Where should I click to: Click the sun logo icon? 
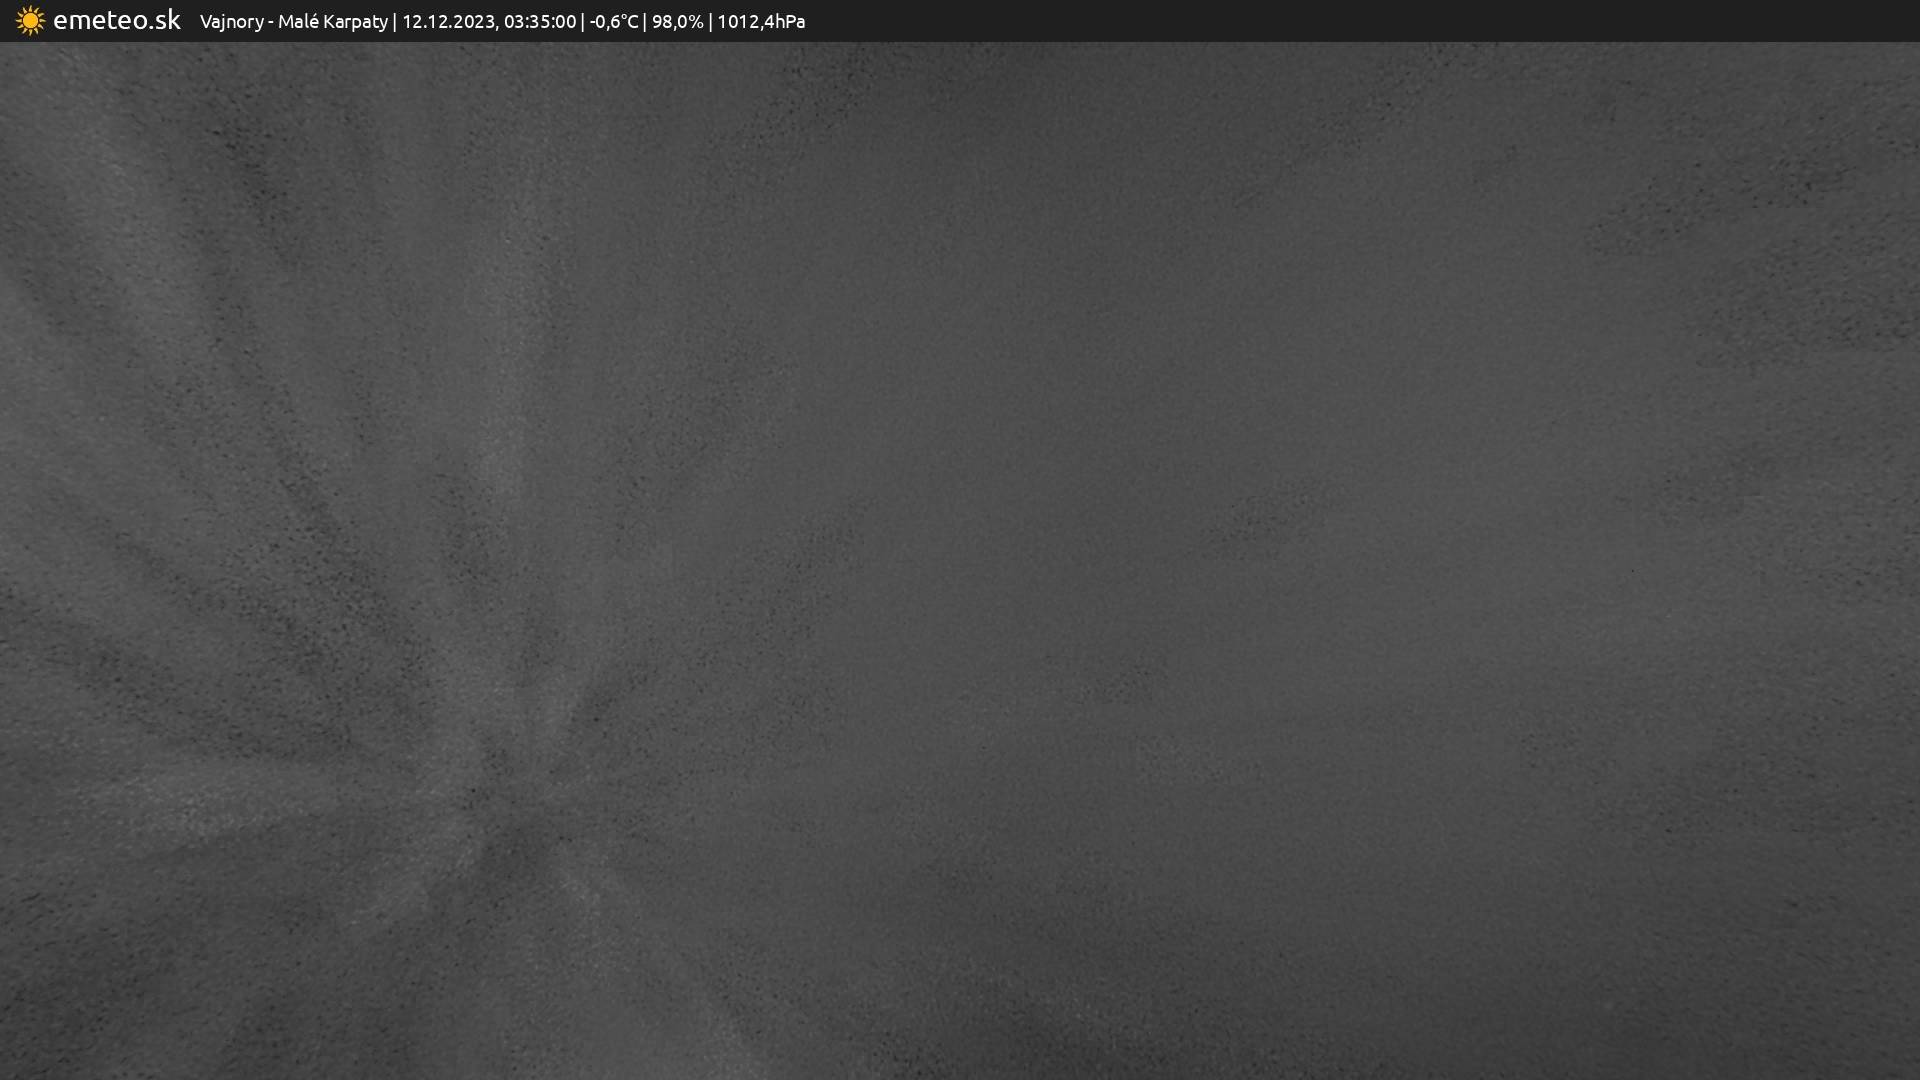pos(30,21)
